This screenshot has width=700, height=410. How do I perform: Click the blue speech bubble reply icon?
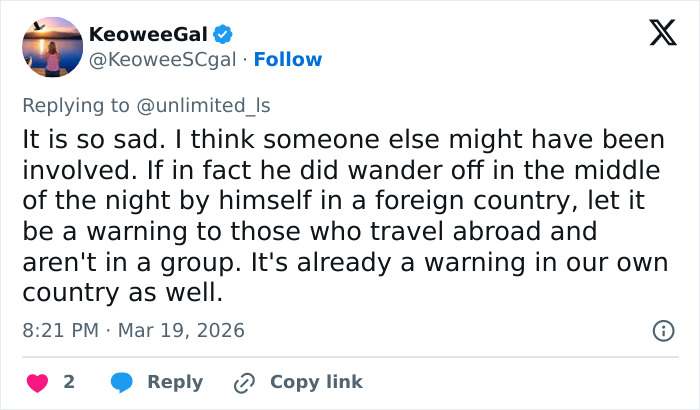coord(123,382)
